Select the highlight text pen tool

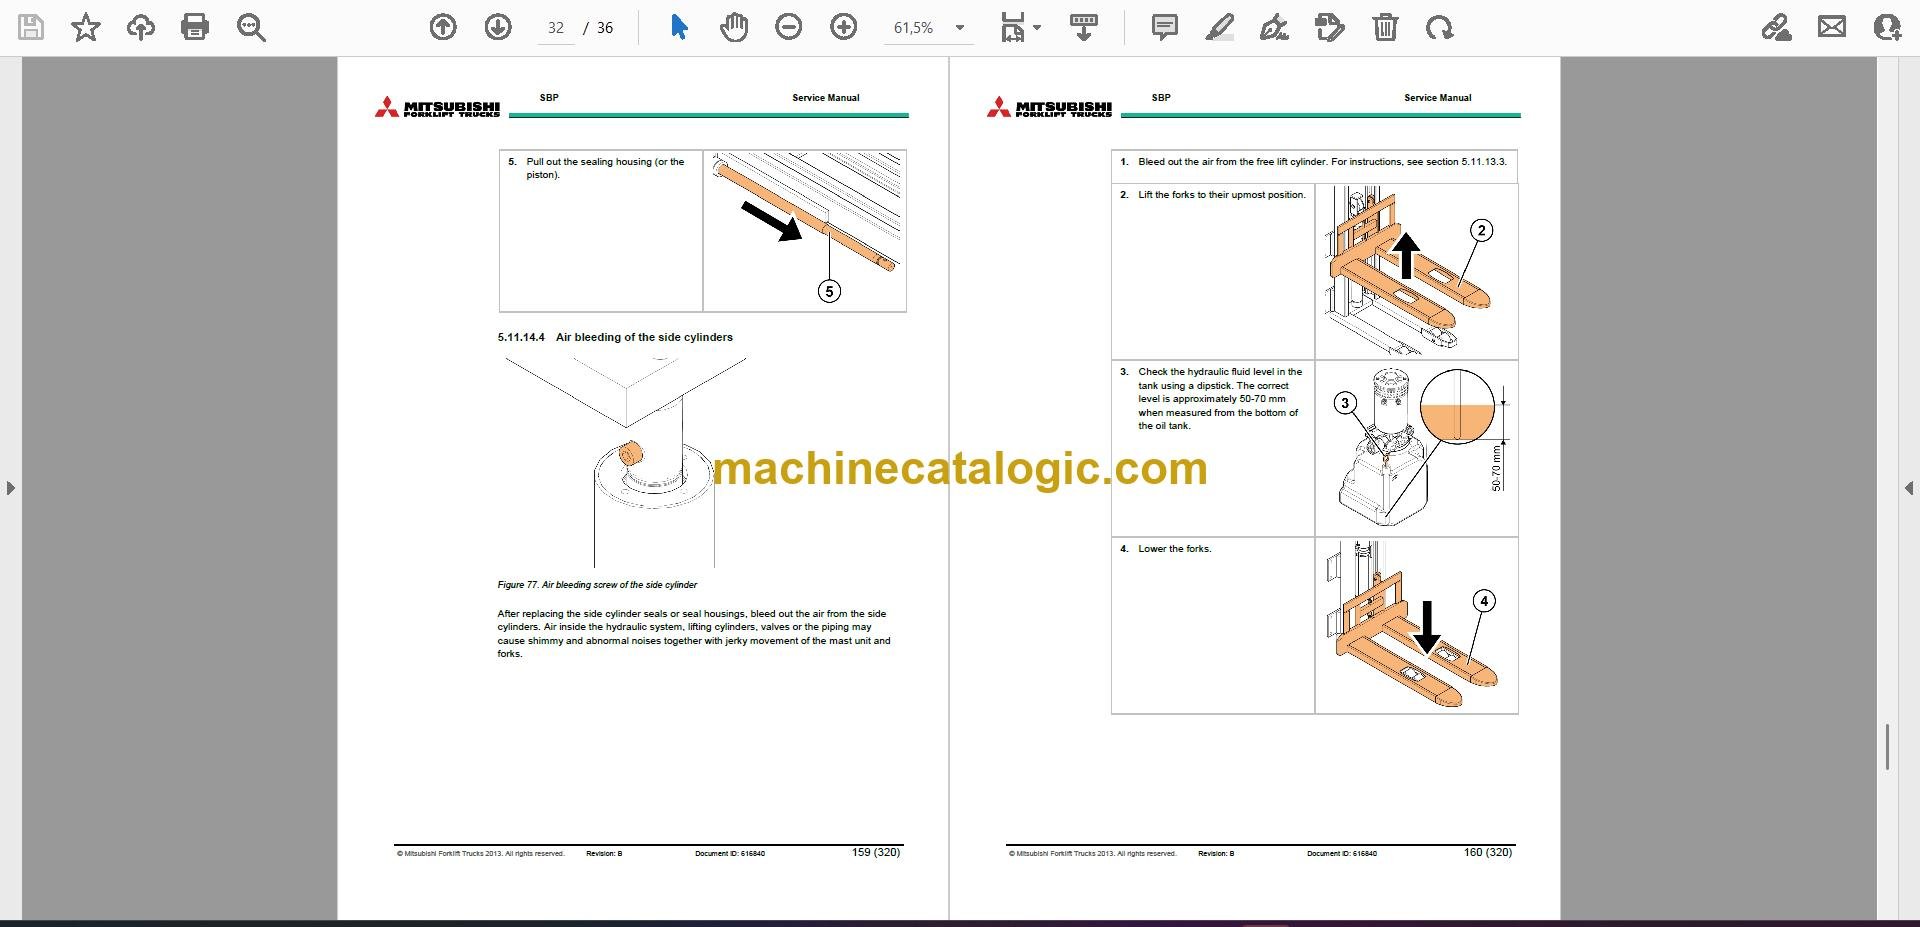[1220, 27]
